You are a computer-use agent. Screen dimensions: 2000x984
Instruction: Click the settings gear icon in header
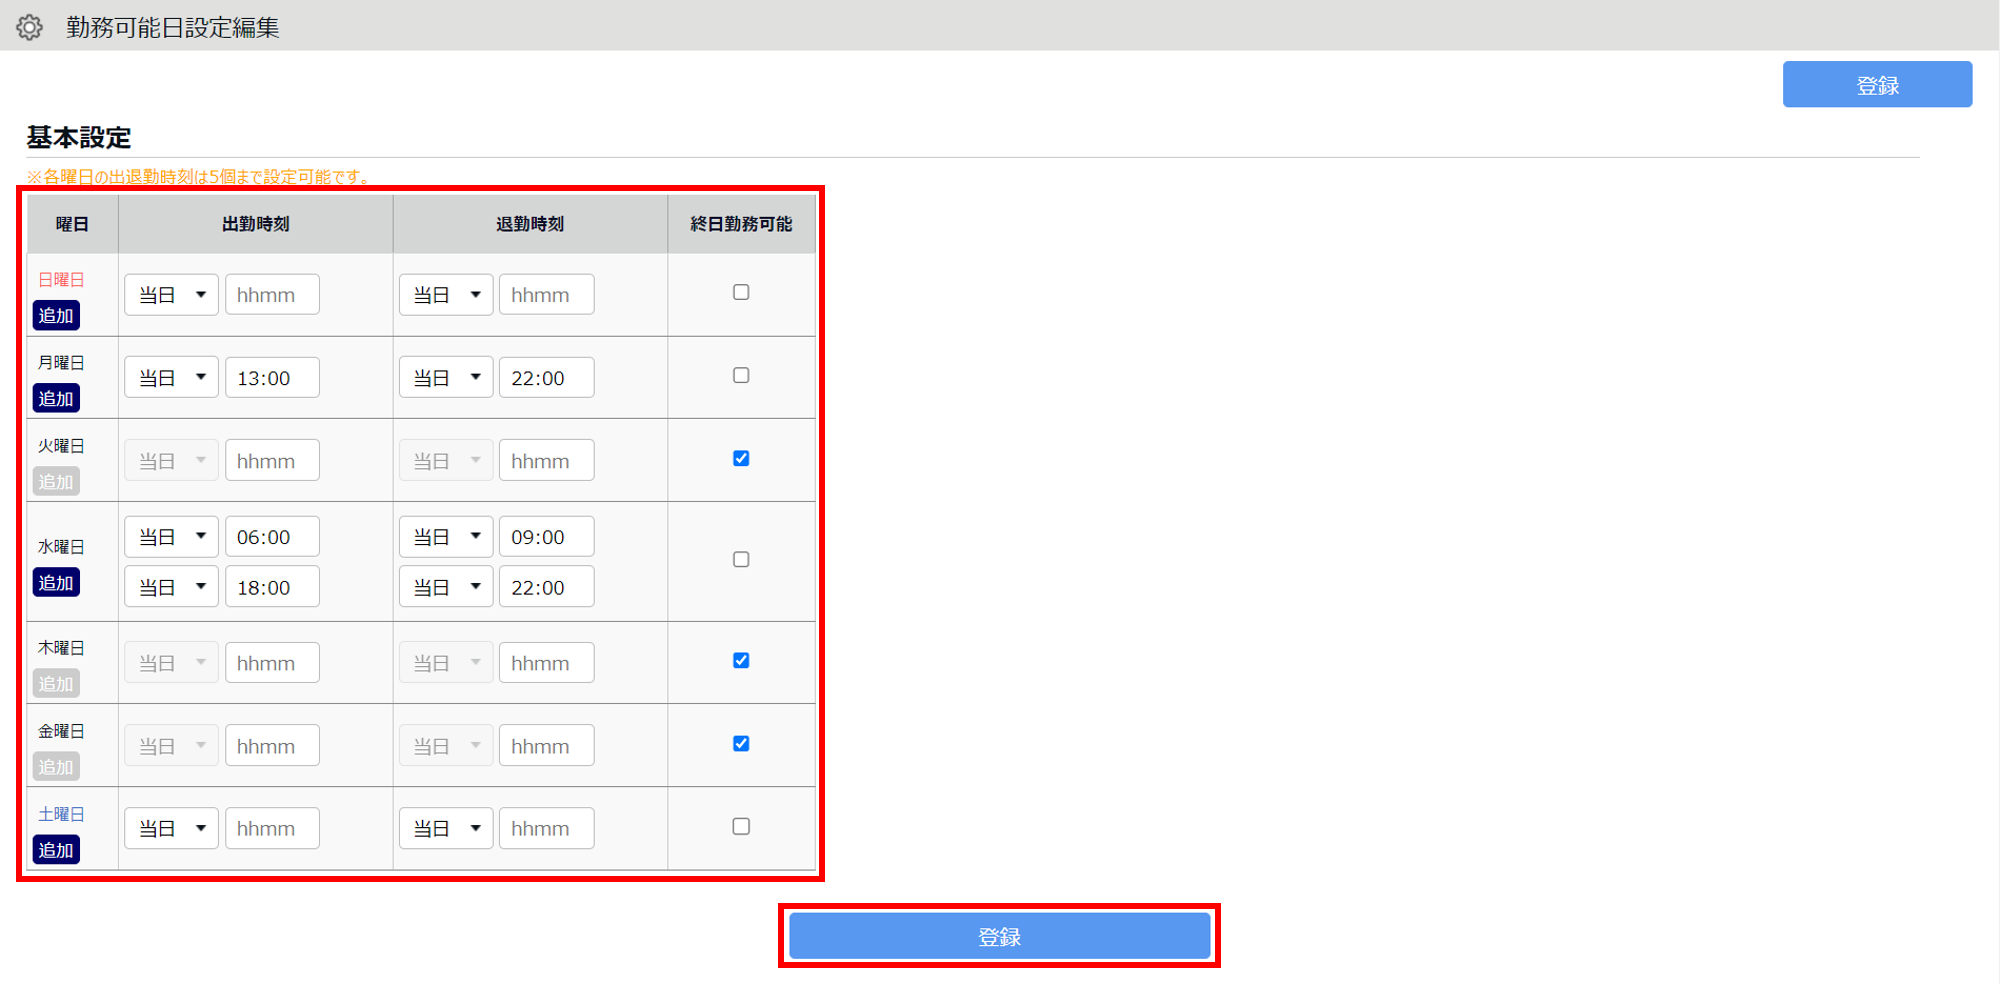(30, 27)
